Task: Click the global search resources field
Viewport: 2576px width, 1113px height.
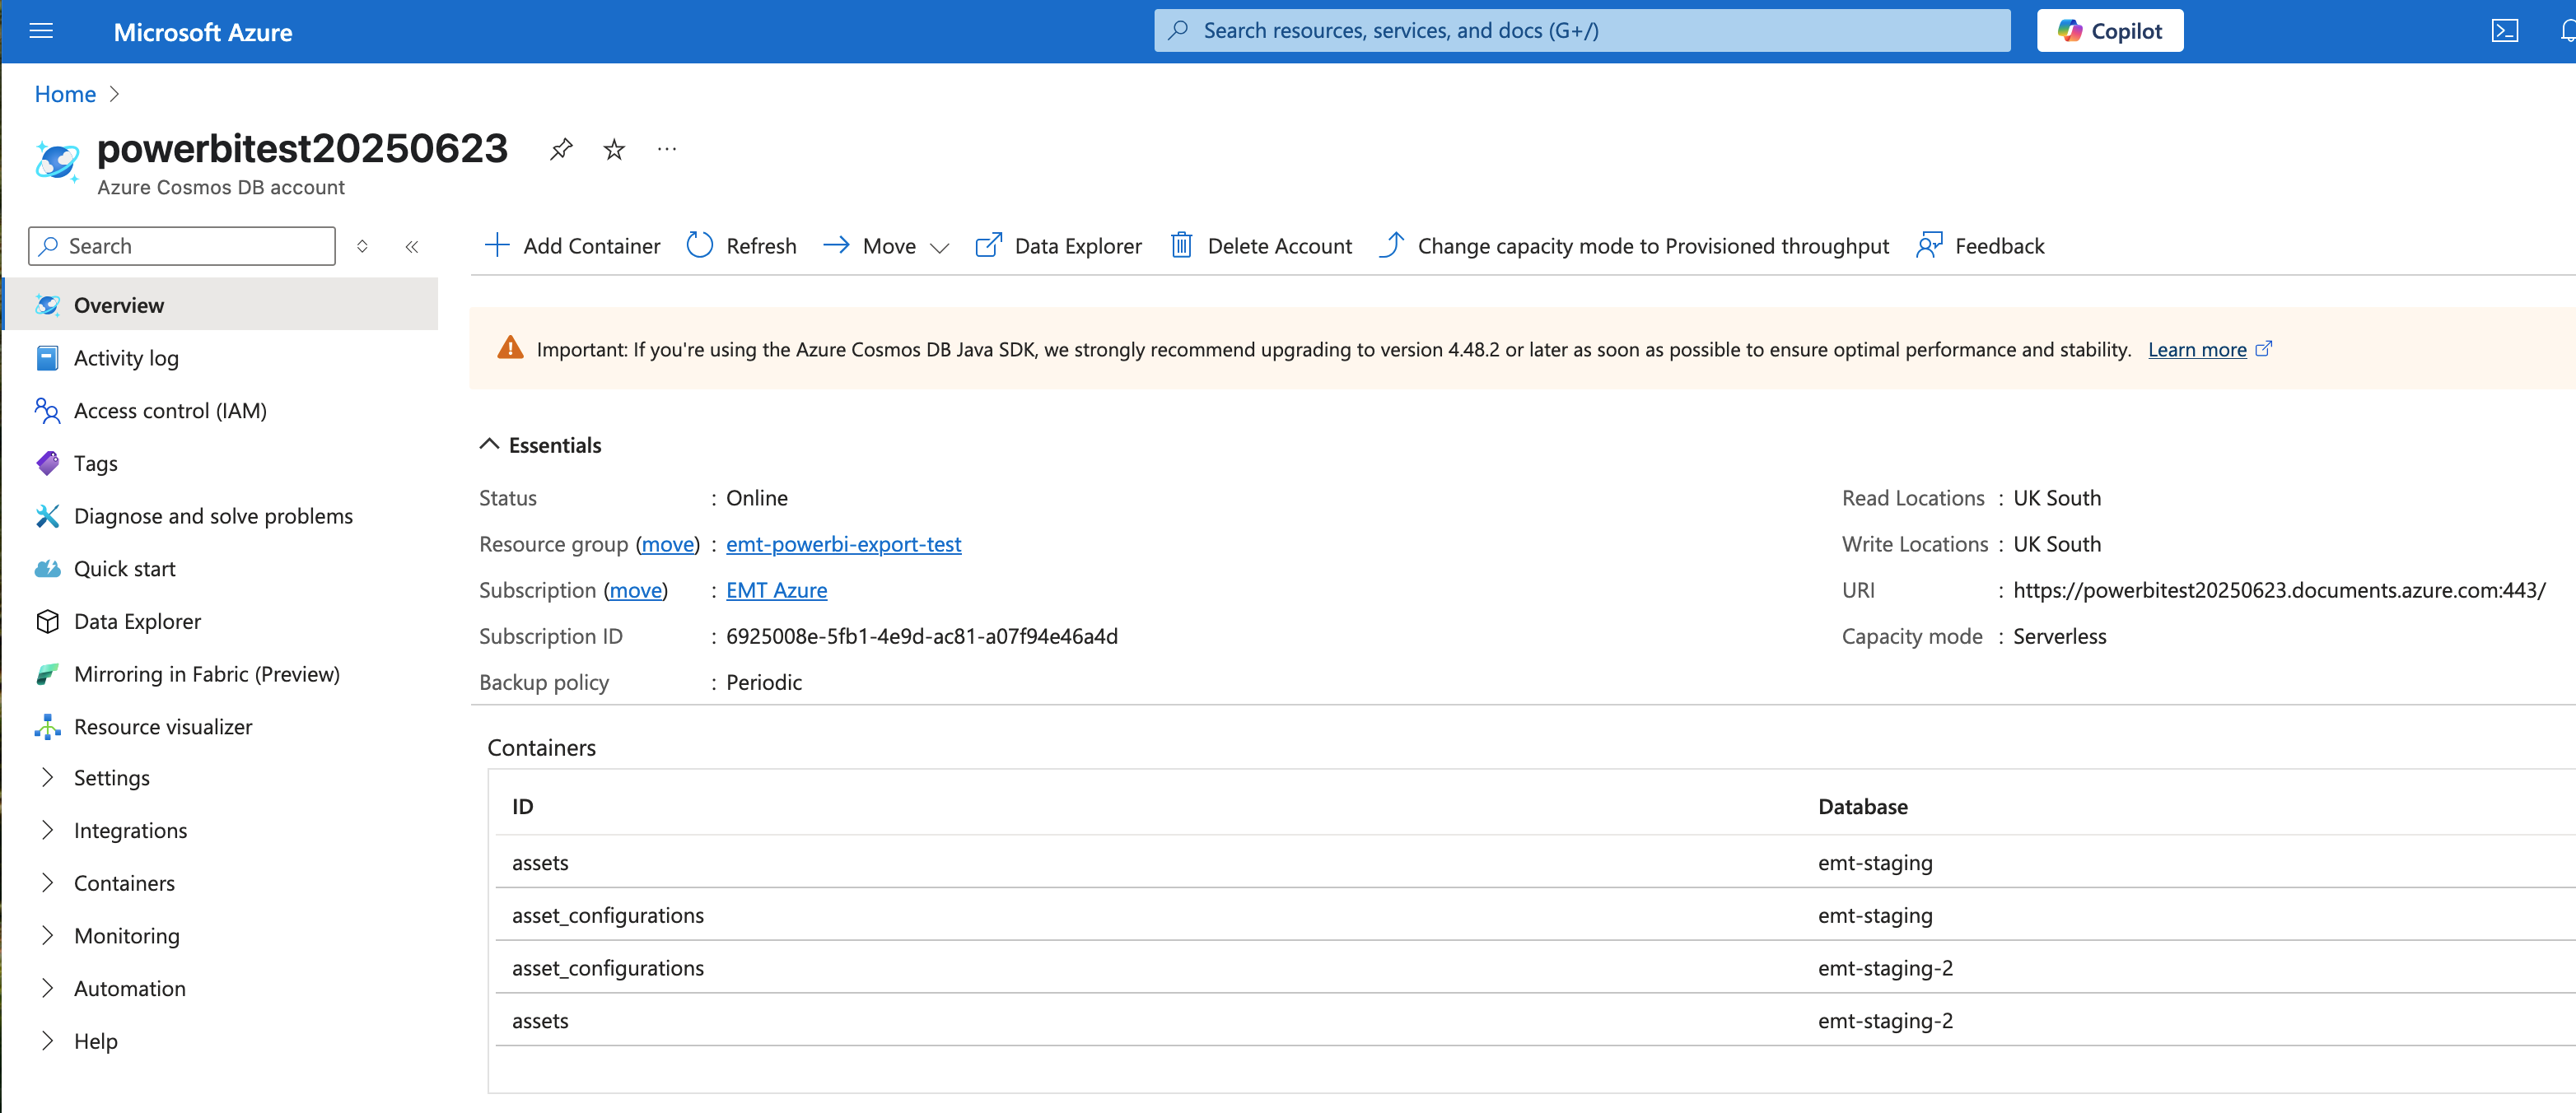Action: pyautogui.click(x=1582, y=31)
